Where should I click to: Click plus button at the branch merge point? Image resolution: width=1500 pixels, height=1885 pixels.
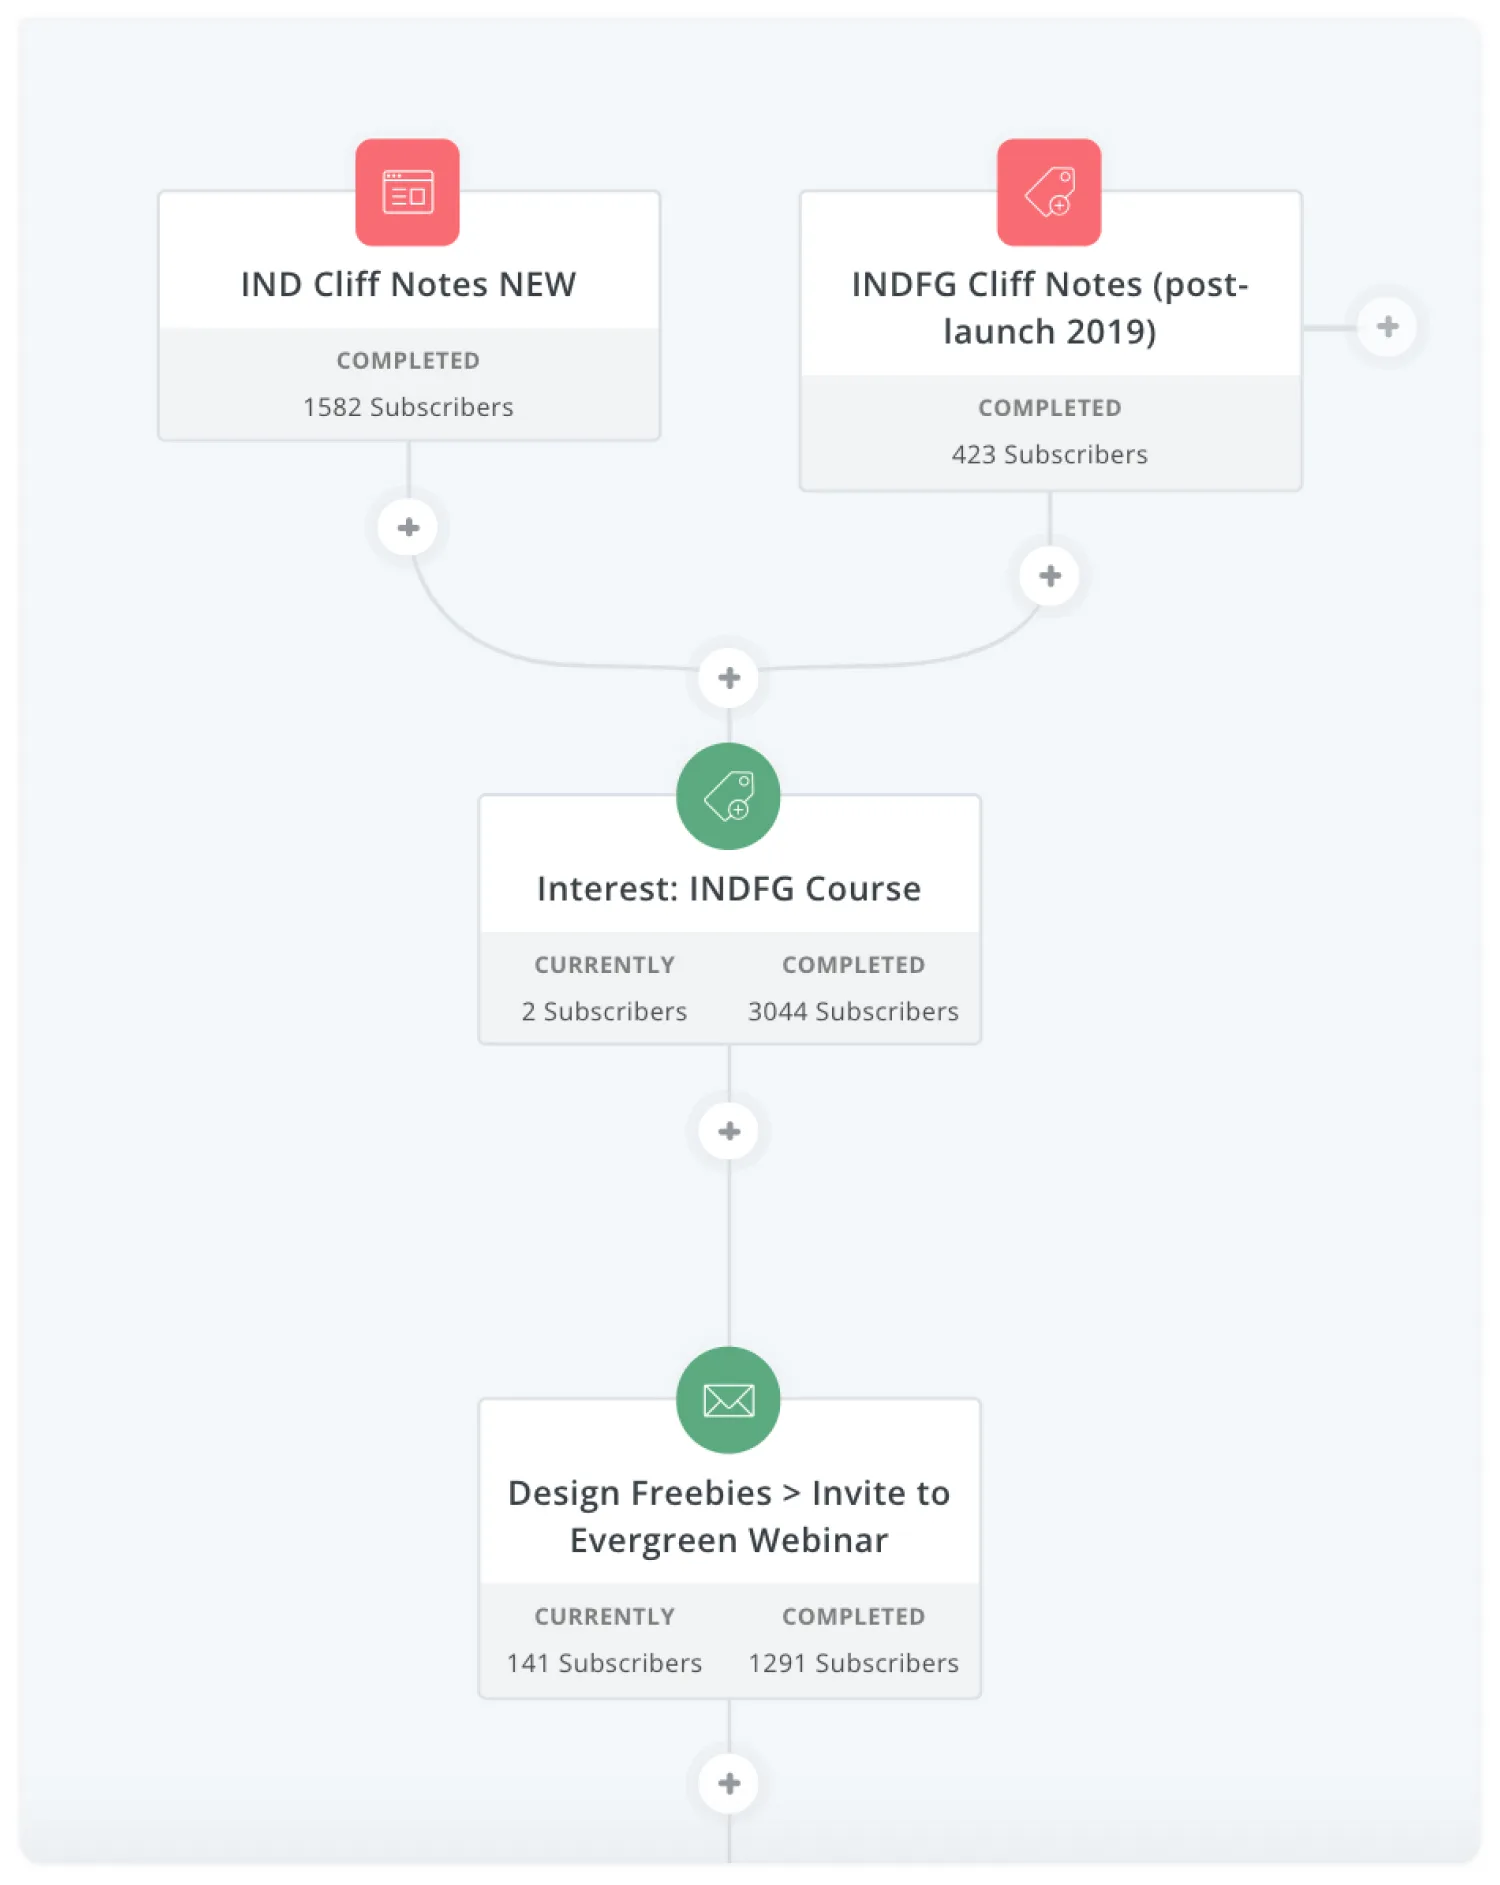tap(729, 678)
